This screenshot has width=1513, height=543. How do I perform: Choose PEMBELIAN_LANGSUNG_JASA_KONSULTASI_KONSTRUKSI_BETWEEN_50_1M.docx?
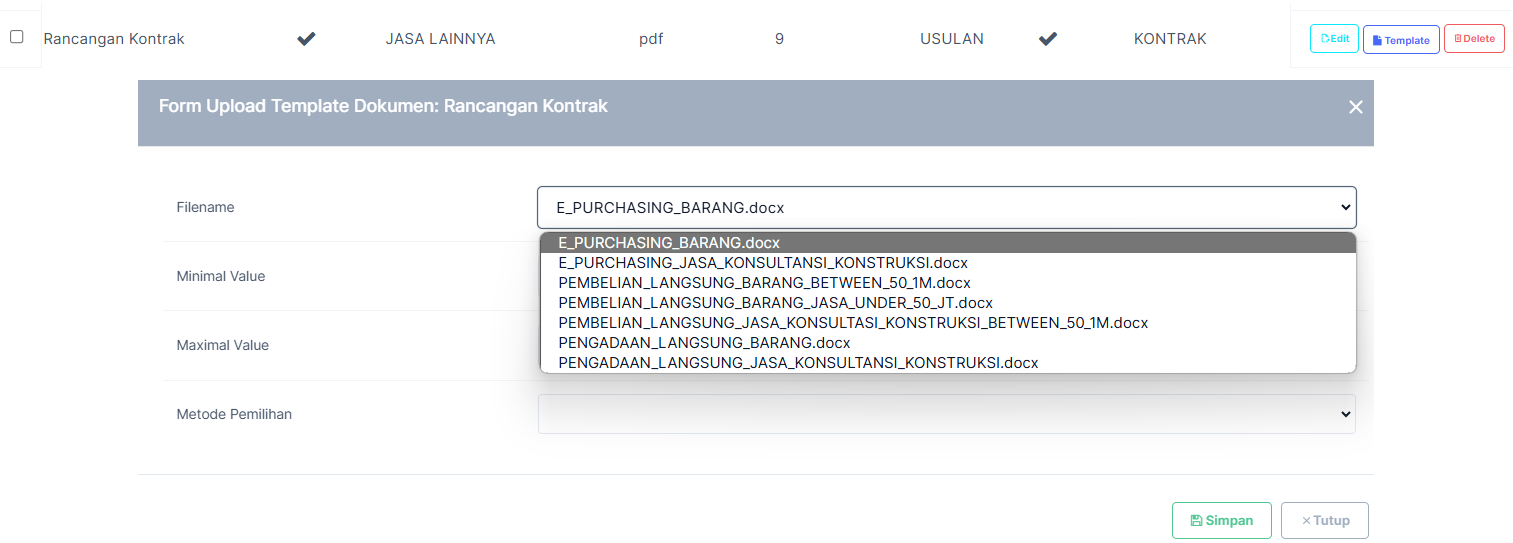click(x=853, y=323)
